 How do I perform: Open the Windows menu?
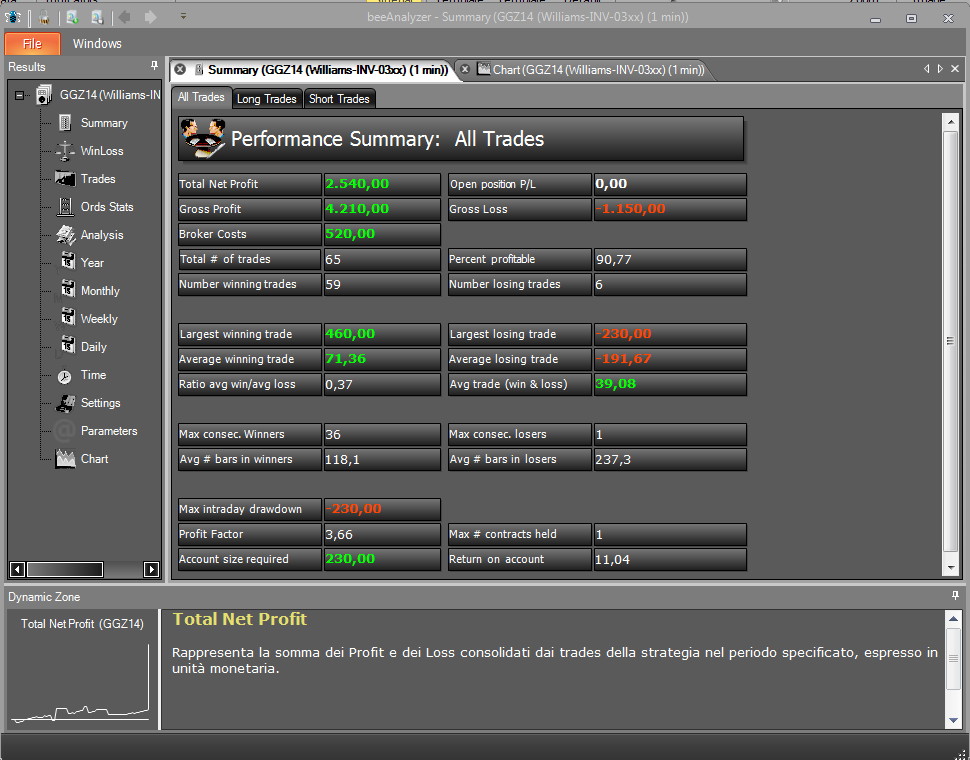coord(97,44)
